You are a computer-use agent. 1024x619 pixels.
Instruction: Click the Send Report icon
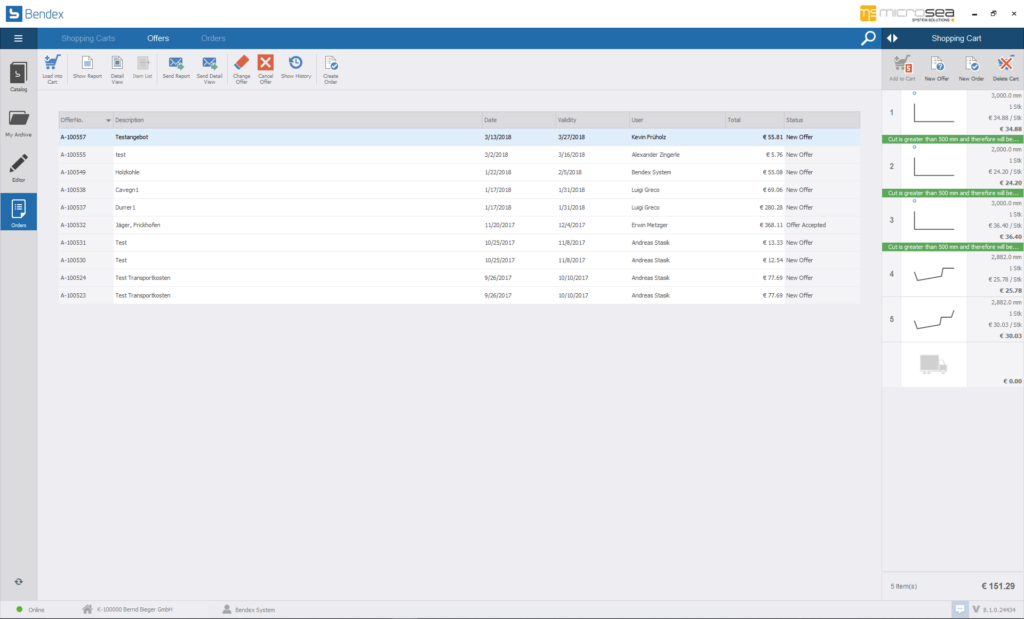176,66
